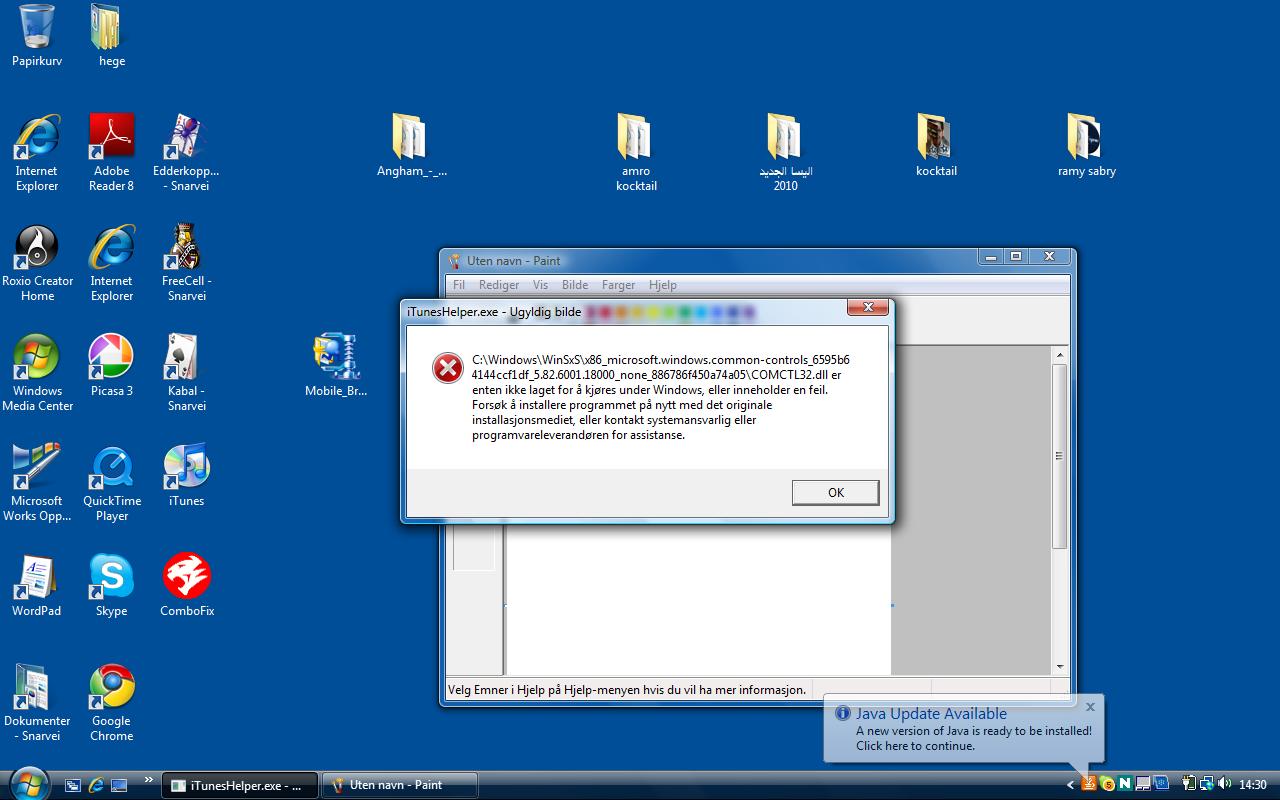Click the iTunesHelper.exe - Ugyldig bilde dialog title
The height and width of the screenshot is (800, 1280).
tap(494, 311)
